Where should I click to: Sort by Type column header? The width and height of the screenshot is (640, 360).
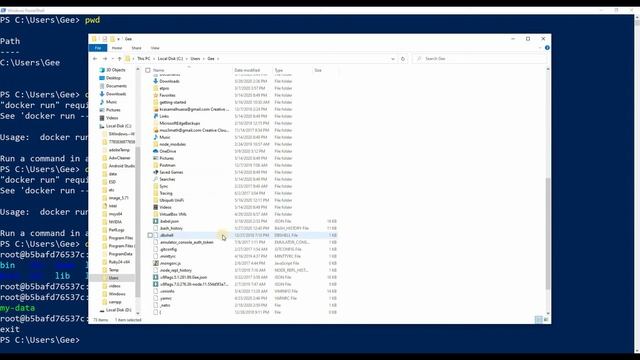[x=278, y=70]
